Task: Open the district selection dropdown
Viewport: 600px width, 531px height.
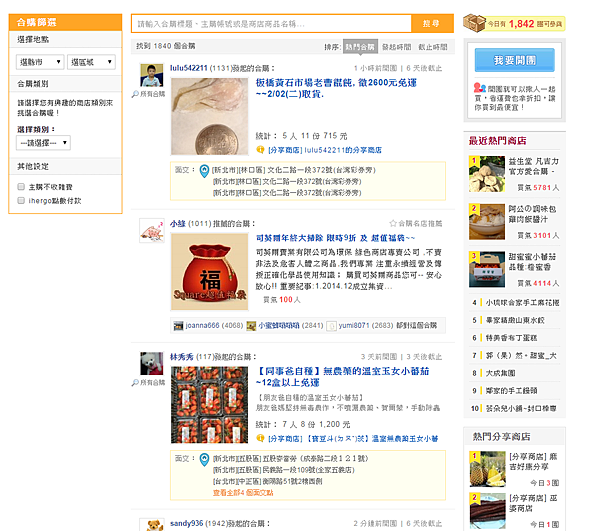Action: 91,62
